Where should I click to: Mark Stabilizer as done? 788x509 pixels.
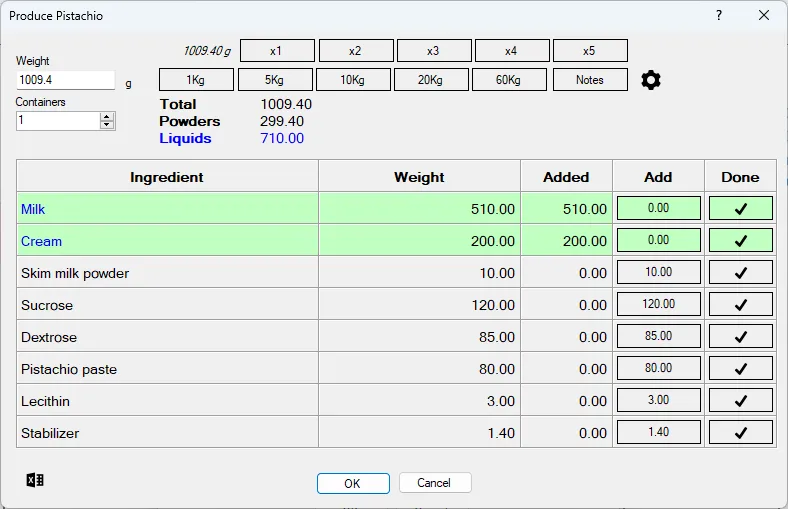point(741,433)
